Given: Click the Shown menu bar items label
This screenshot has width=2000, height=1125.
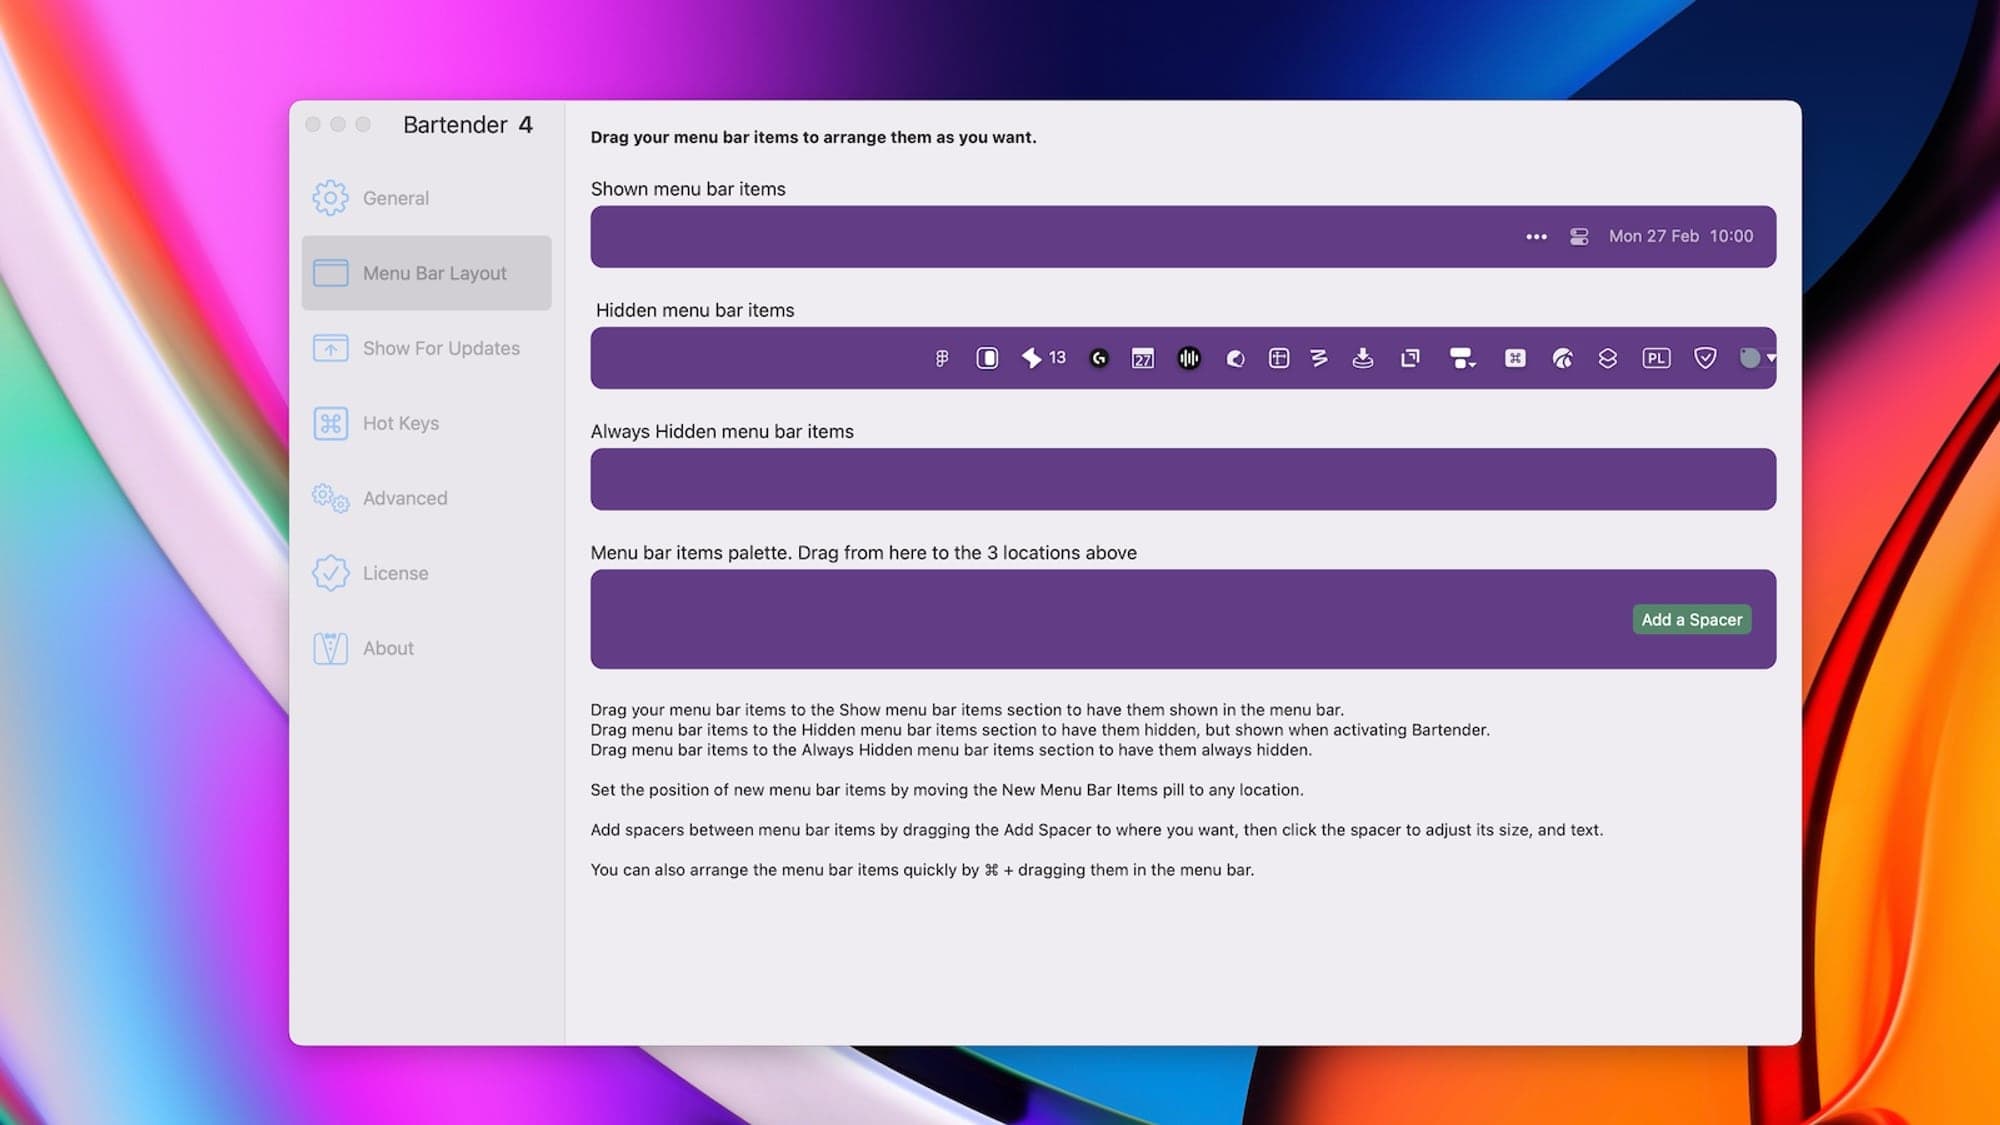Looking at the screenshot, I should [x=688, y=189].
